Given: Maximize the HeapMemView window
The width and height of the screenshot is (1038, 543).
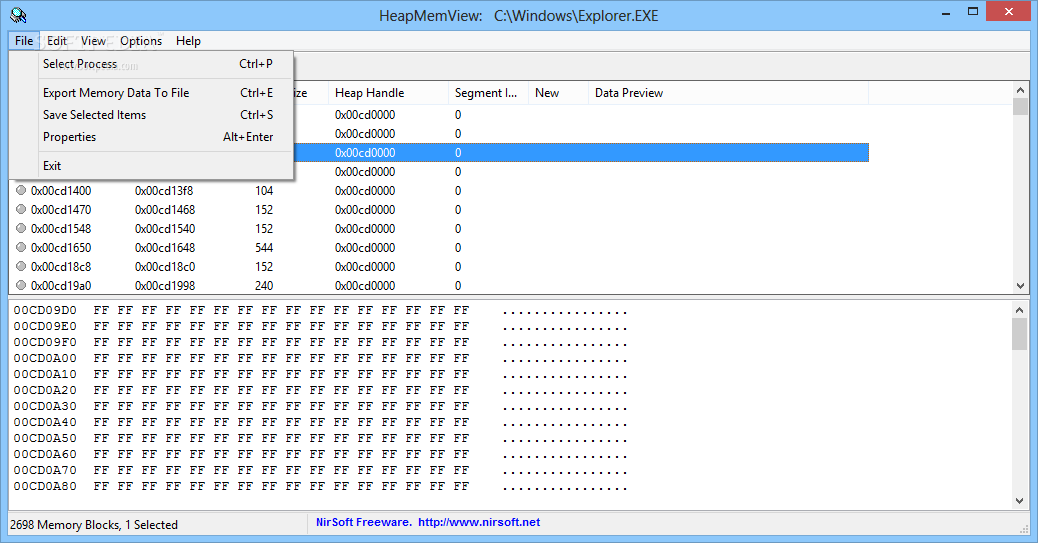Looking at the screenshot, I should point(972,12).
